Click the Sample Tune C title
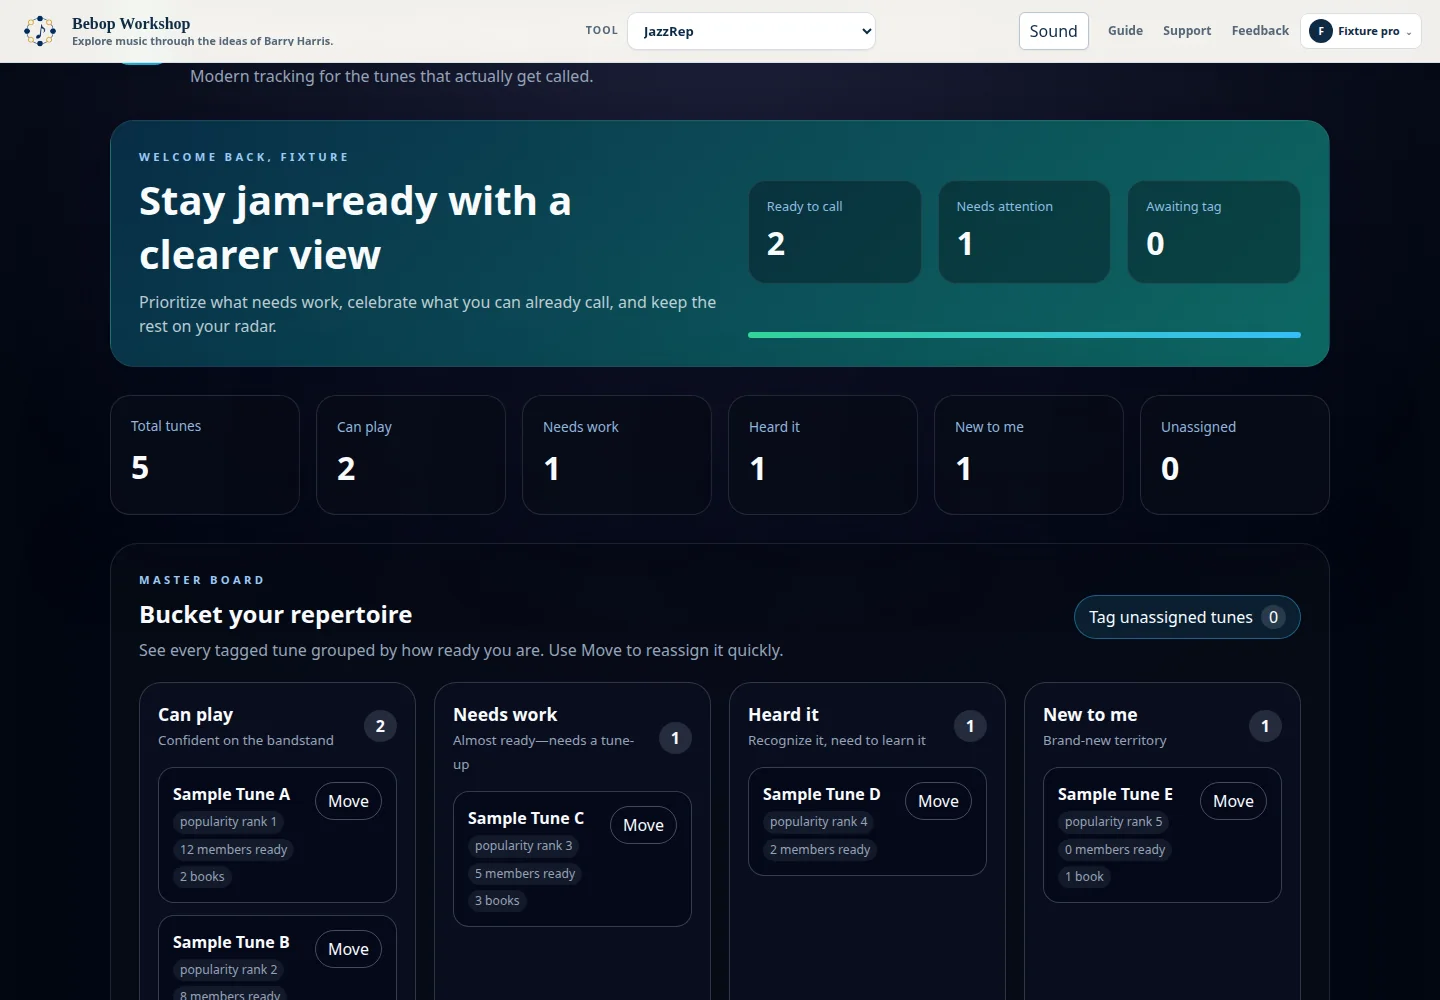This screenshot has height=1000, width=1440. pos(526,818)
